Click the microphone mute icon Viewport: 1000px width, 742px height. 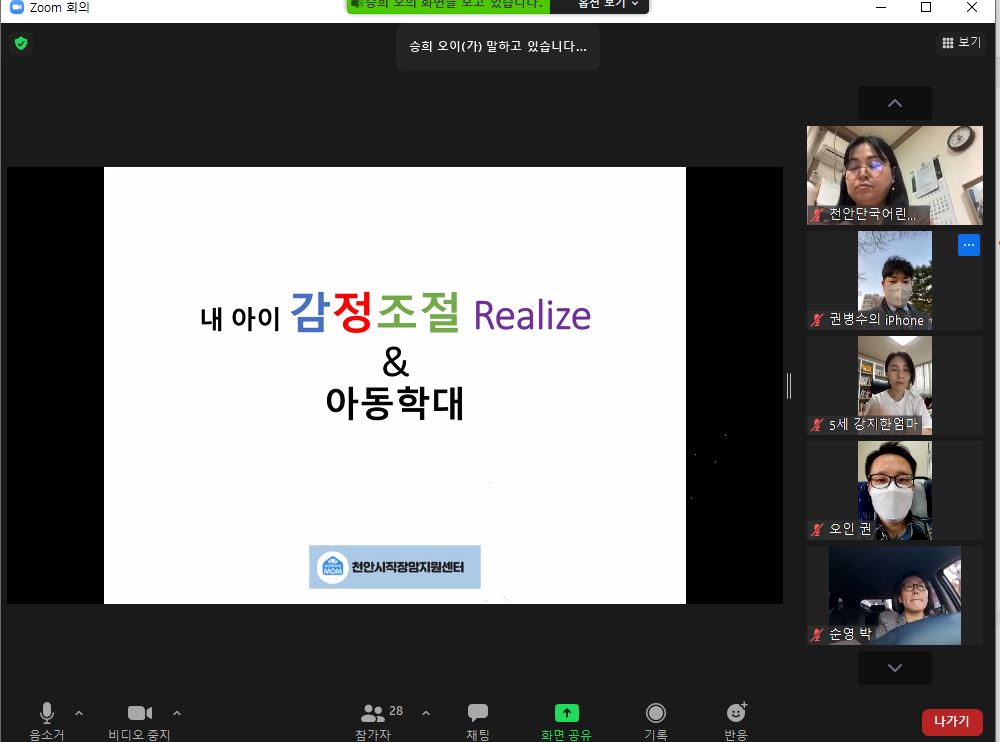[x=47, y=713]
